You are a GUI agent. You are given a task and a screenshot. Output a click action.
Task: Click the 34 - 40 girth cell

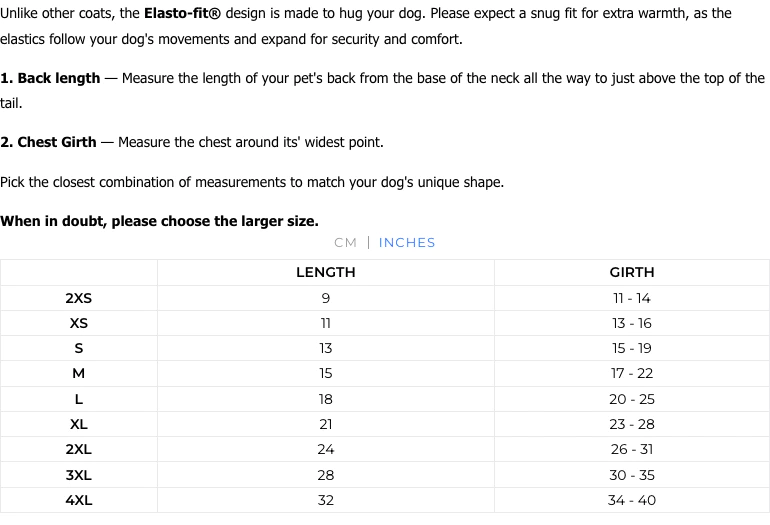pos(632,500)
